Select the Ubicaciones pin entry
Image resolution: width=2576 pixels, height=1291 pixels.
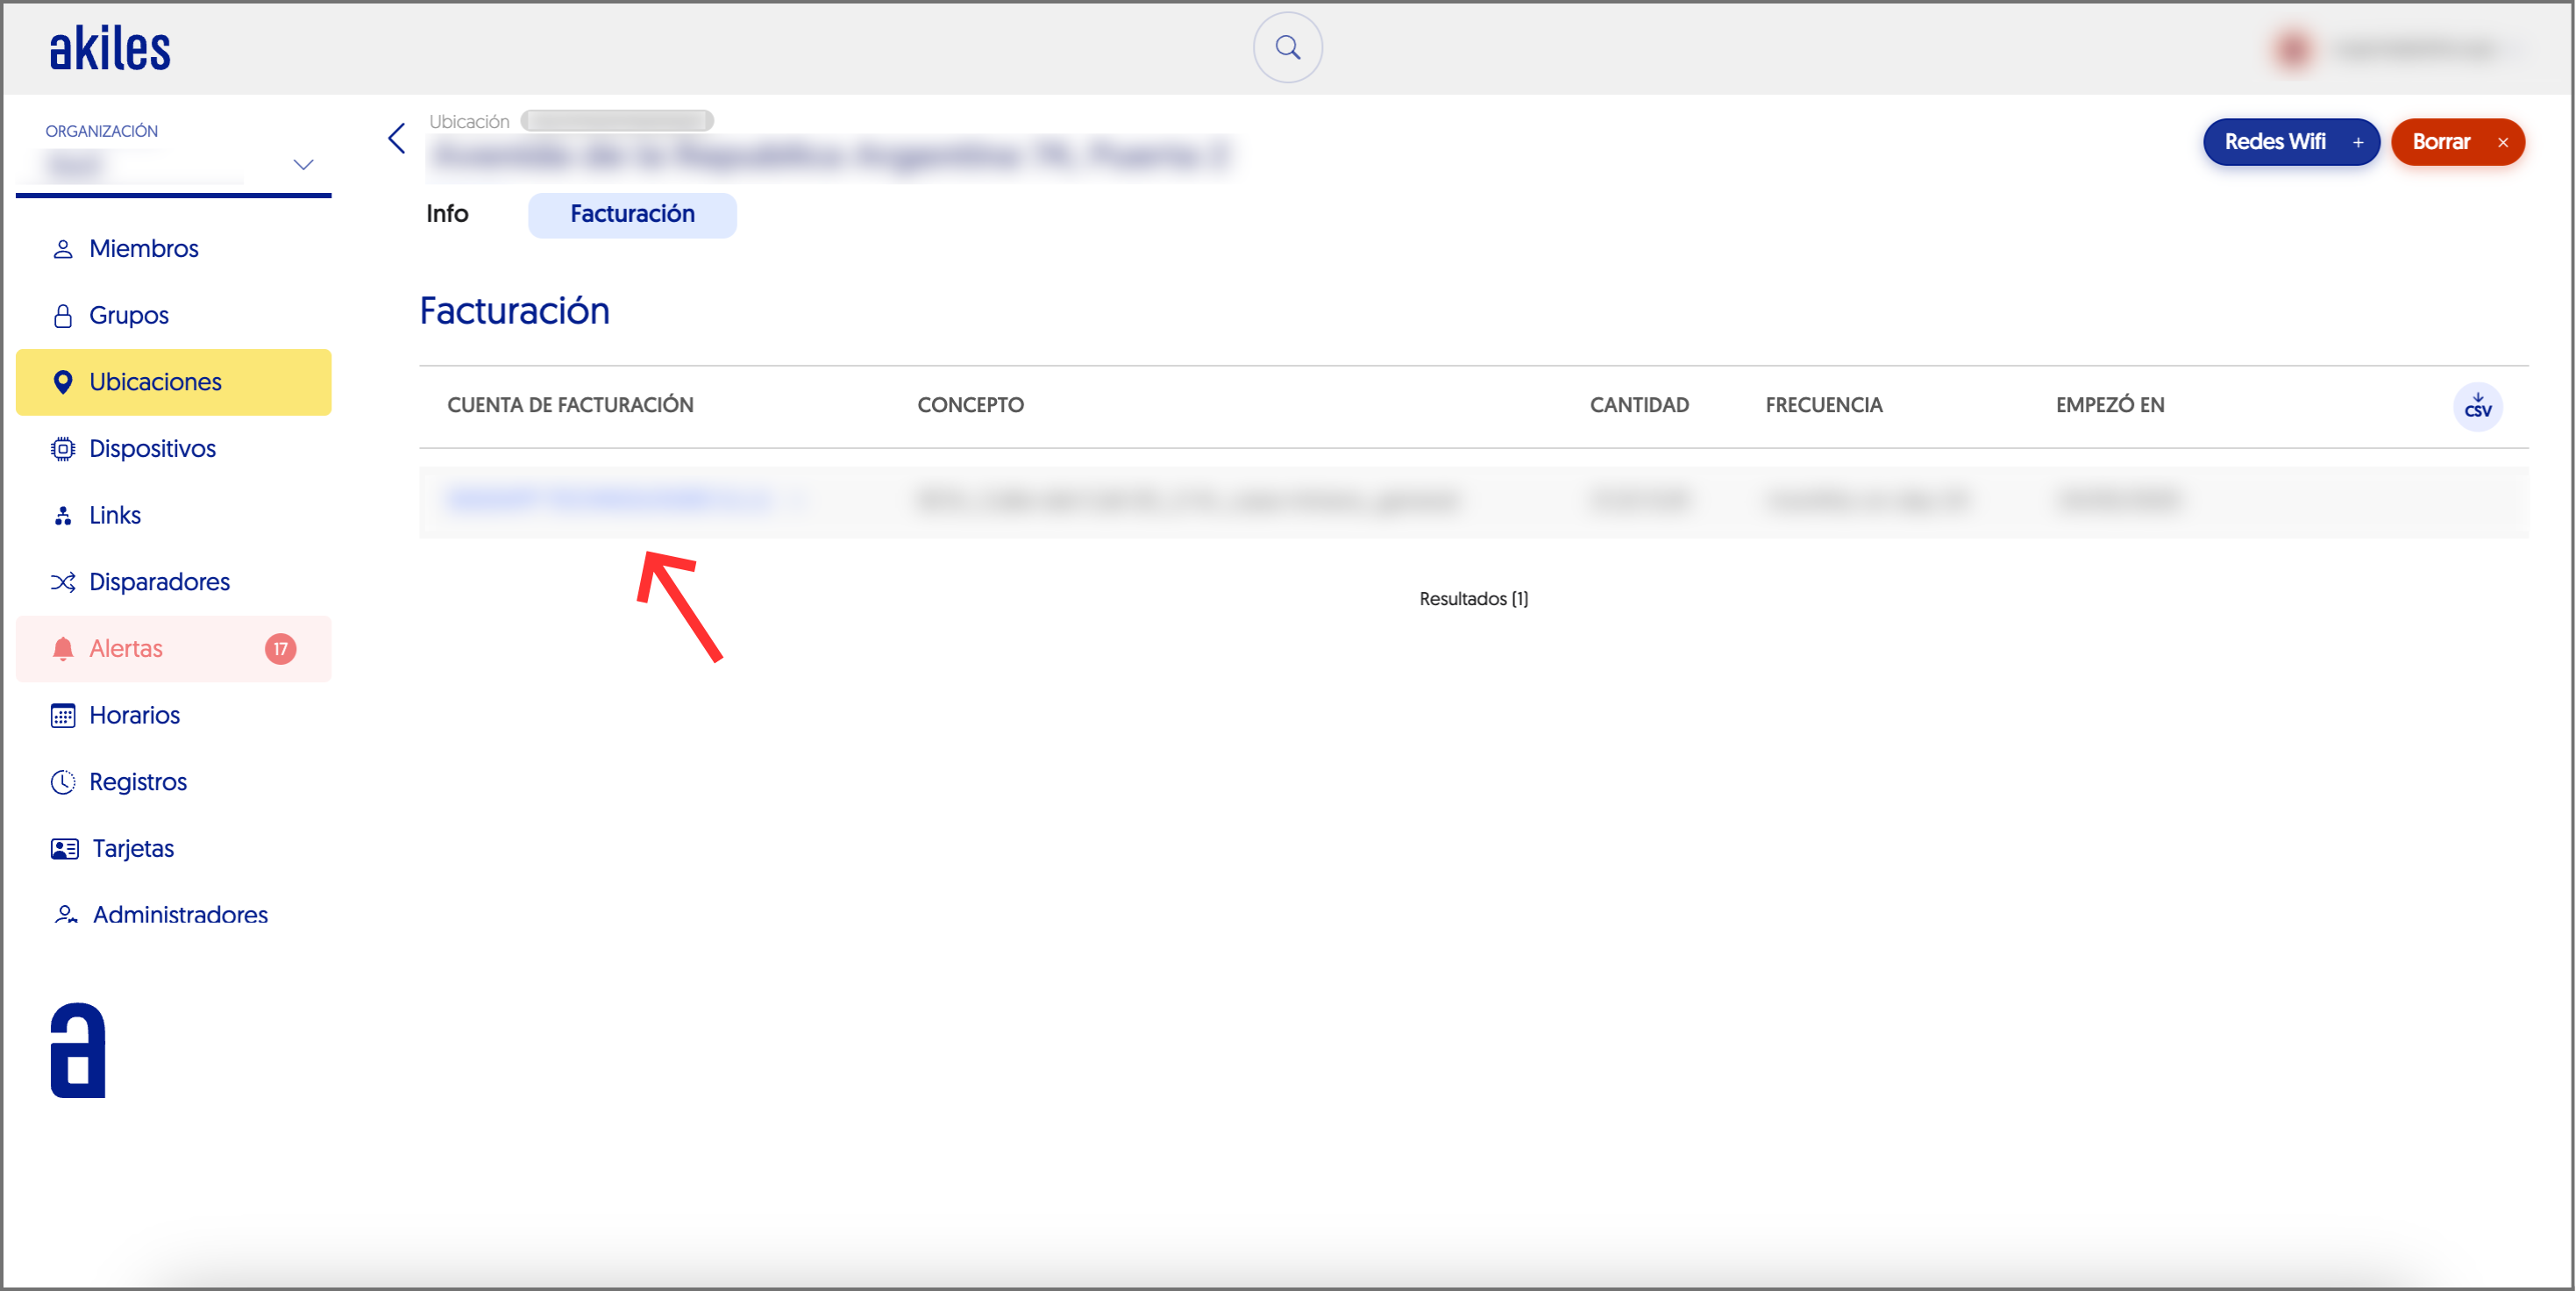coord(155,381)
